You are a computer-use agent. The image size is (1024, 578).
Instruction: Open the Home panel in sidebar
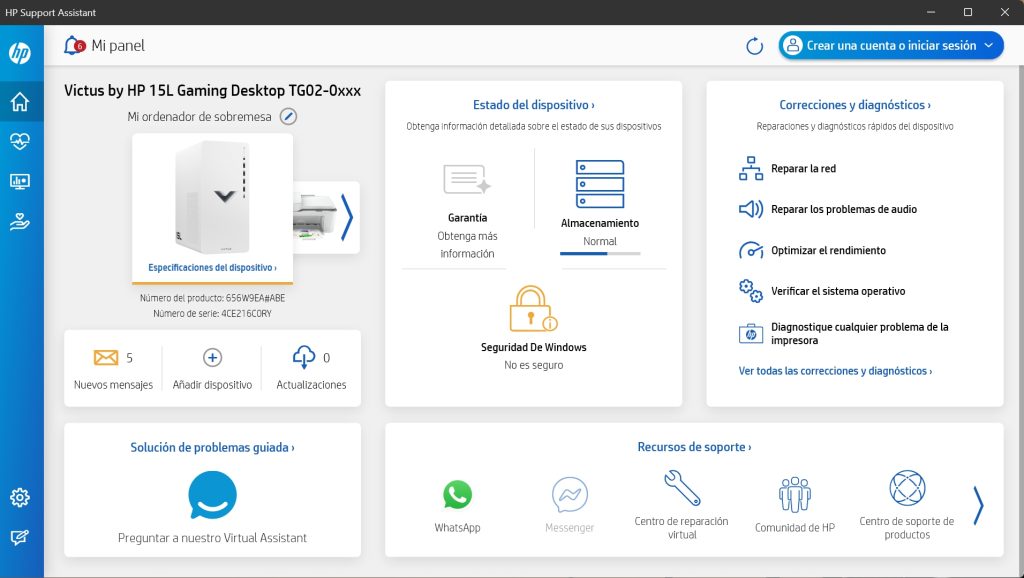point(20,101)
